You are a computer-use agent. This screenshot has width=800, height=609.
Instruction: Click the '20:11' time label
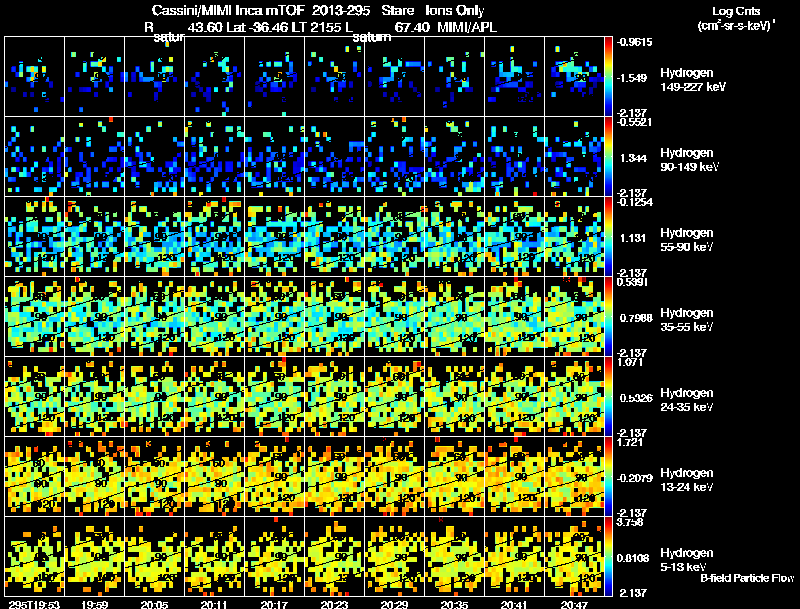click(x=214, y=604)
